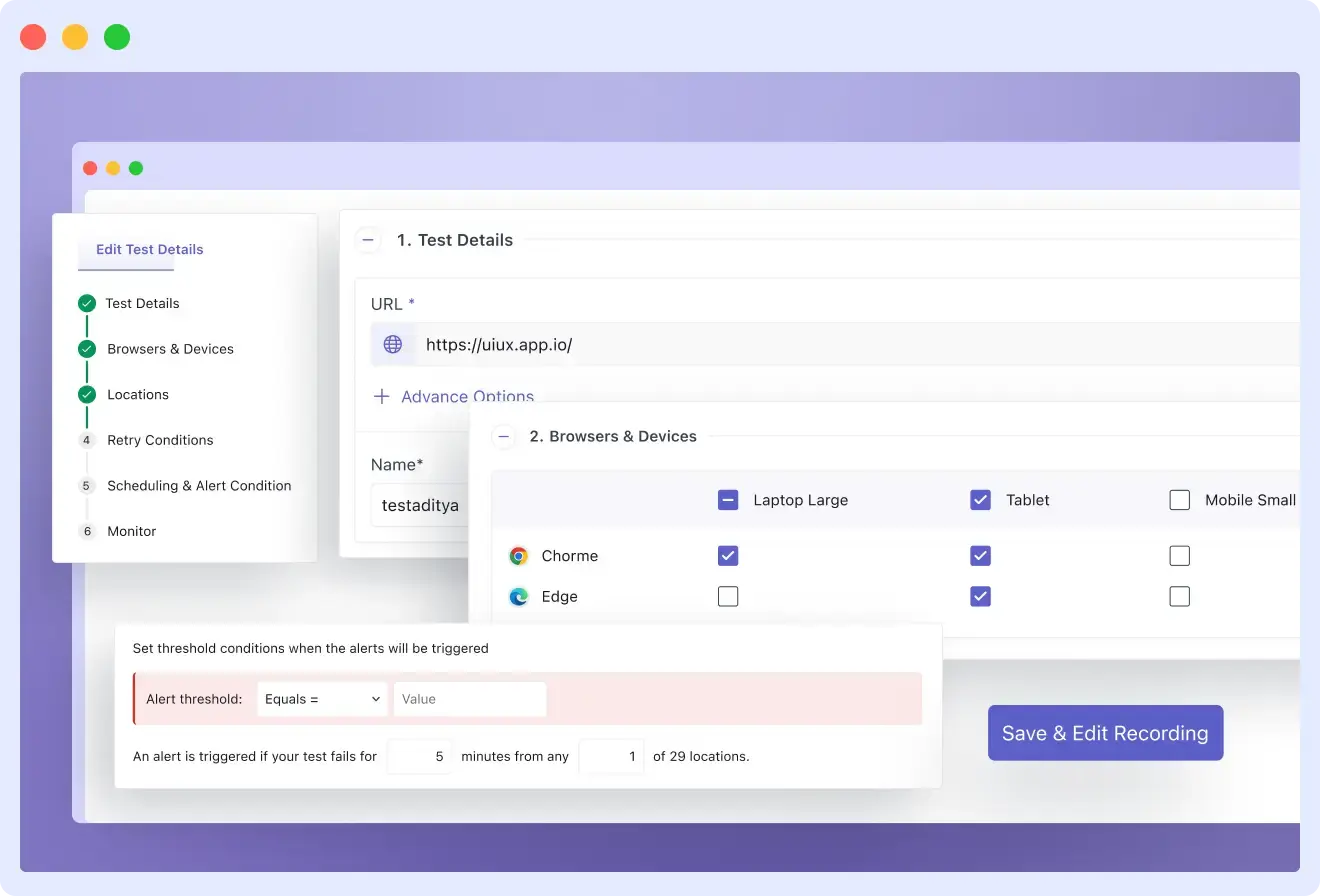Click the Edge browser icon
The image size is (1320, 896).
tap(519, 596)
